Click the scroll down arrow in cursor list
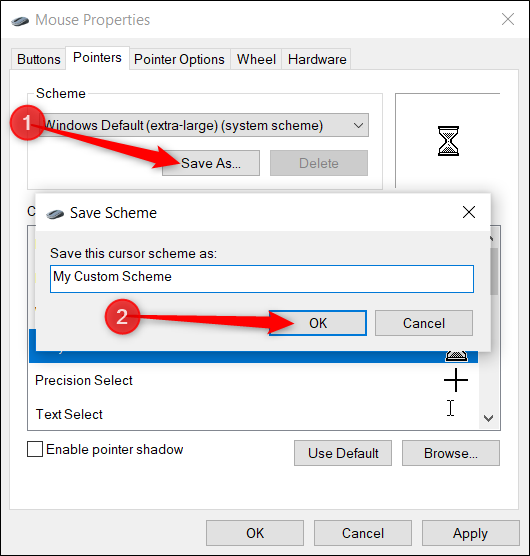The height and width of the screenshot is (556, 530). pos(489,418)
